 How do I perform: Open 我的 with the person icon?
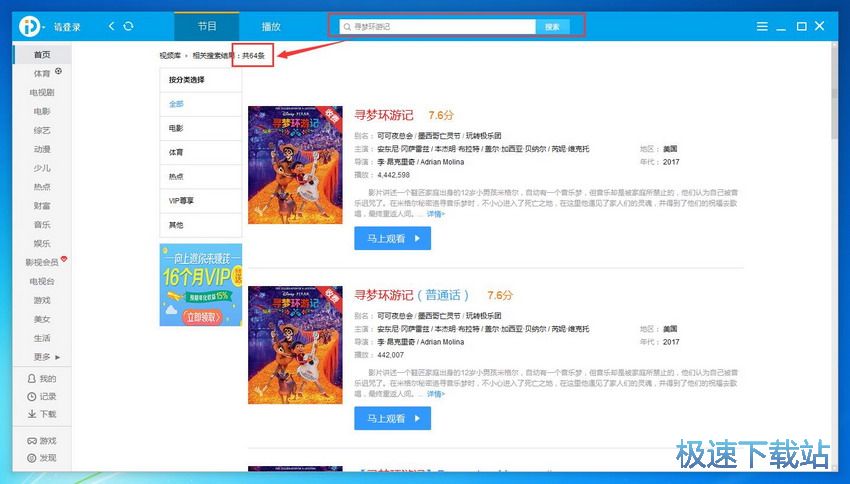(x=42, y=378)
